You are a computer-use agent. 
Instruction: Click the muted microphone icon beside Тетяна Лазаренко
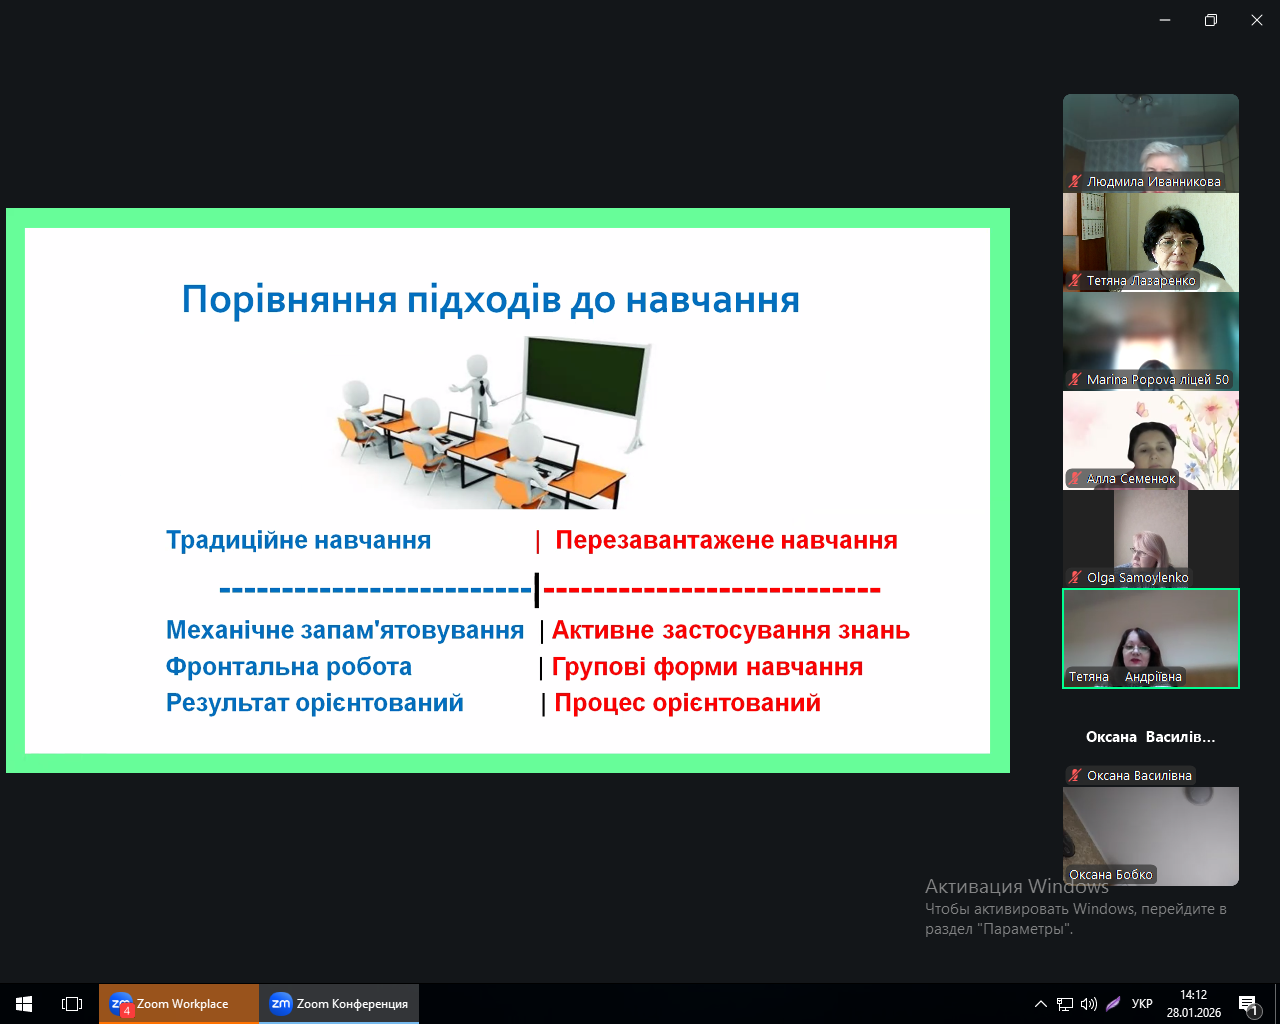(x=1075, y=281)
